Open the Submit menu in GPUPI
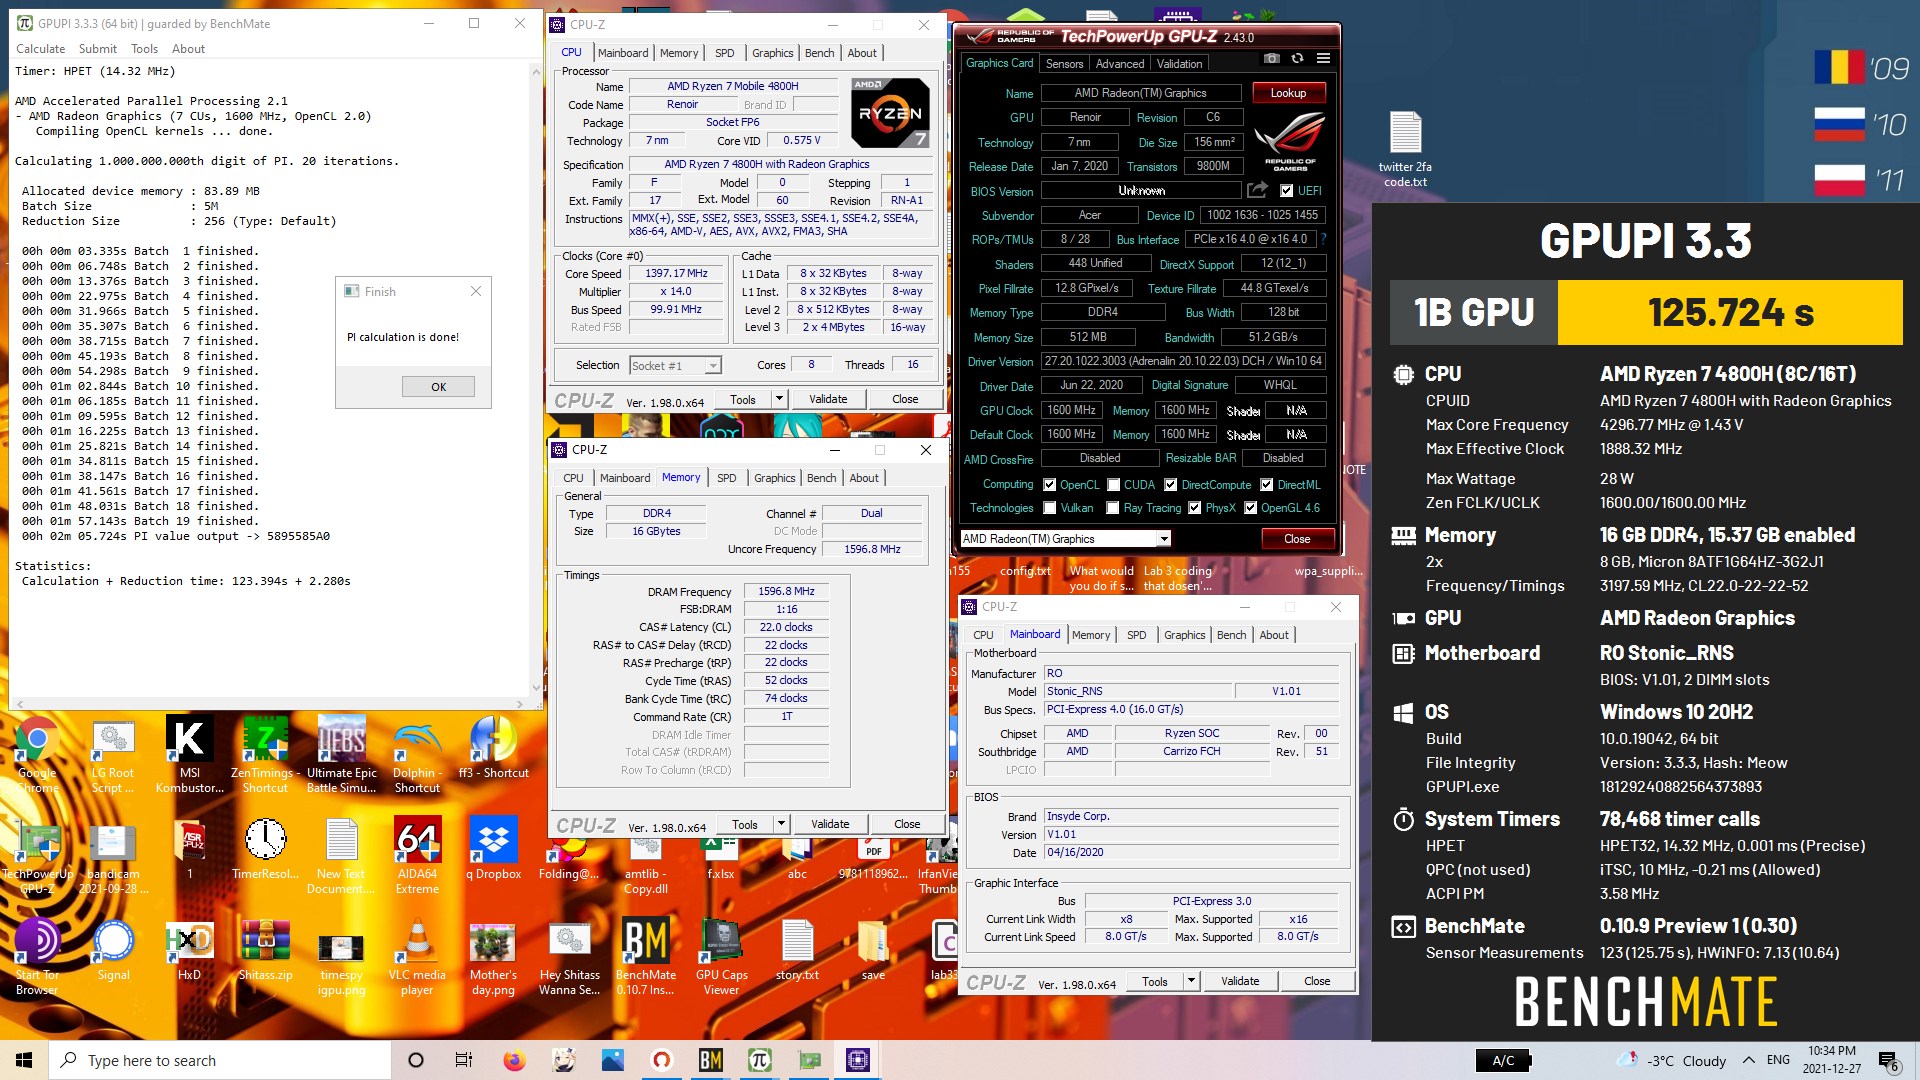Image resolution: width=1920 pixels, height=1080 pixels. click(98, 49)
